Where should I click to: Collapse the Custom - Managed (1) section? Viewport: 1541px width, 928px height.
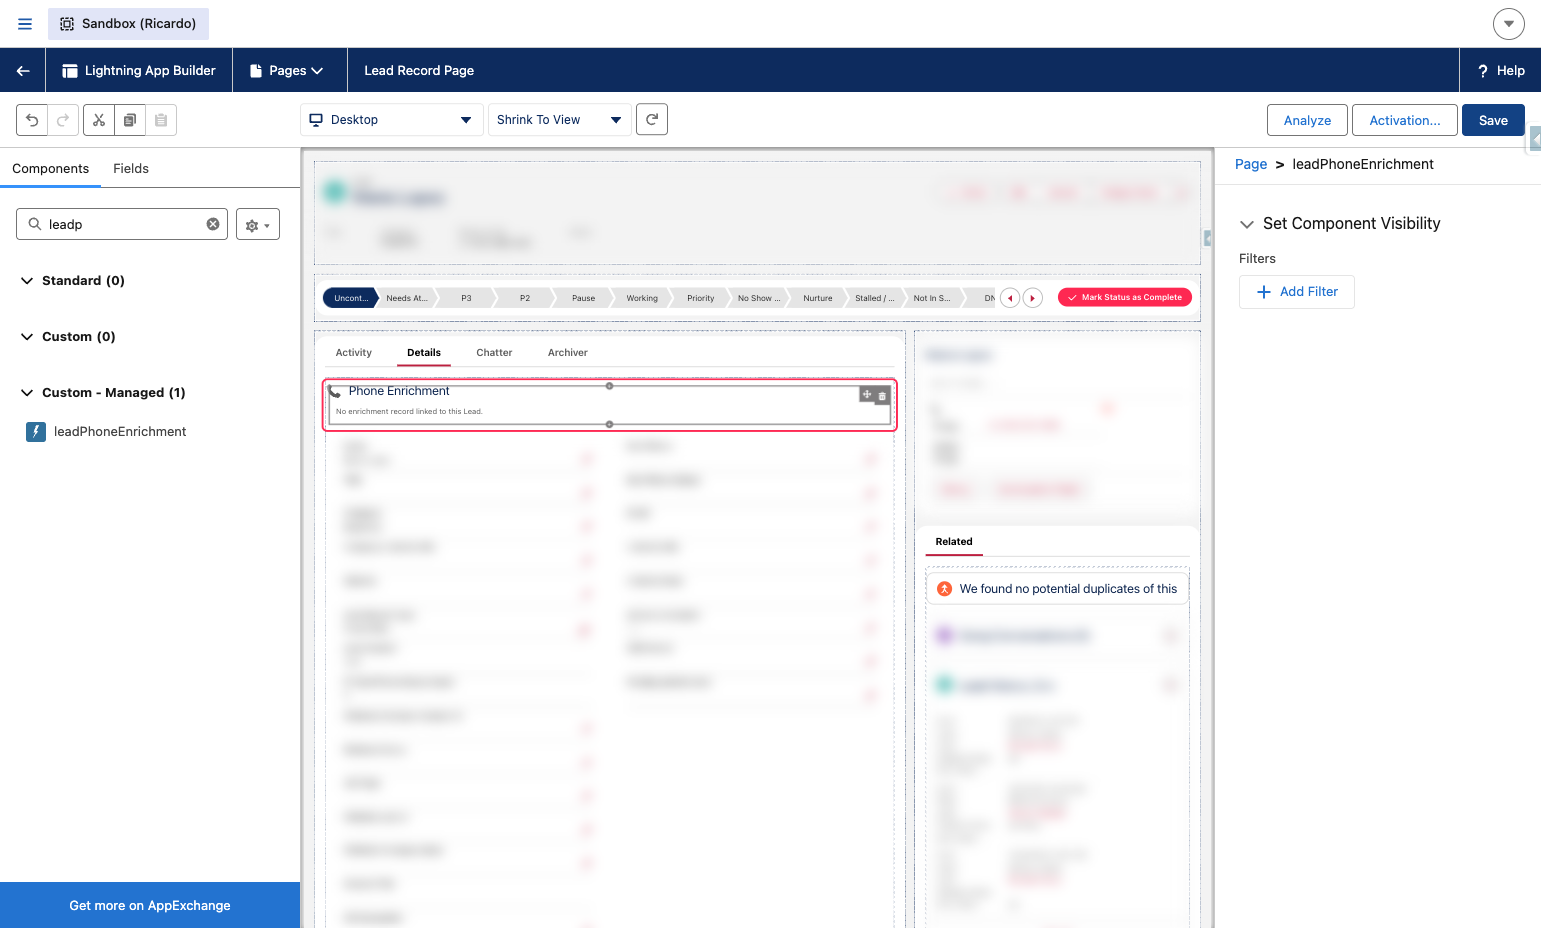[27, 393]
